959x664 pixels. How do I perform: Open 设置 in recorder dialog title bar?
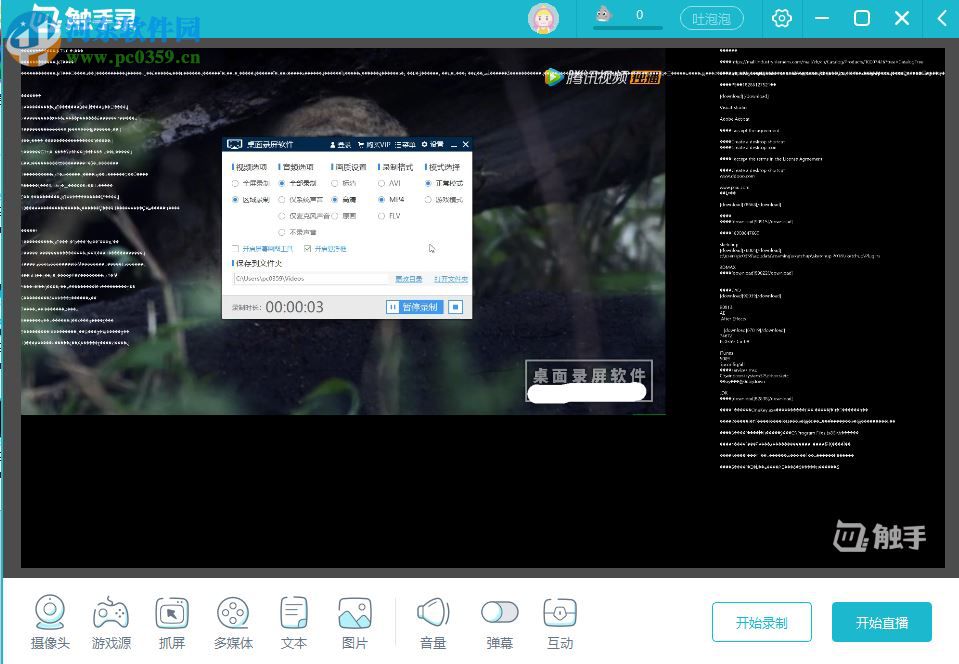coord(432,144)
